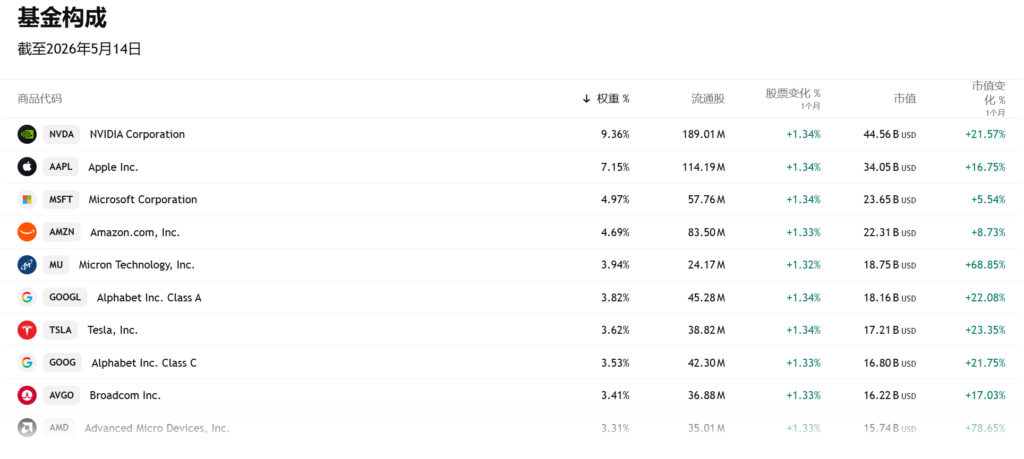
Task: Click the Google logo beside GOOGL
Action: (x=27, y=298)
